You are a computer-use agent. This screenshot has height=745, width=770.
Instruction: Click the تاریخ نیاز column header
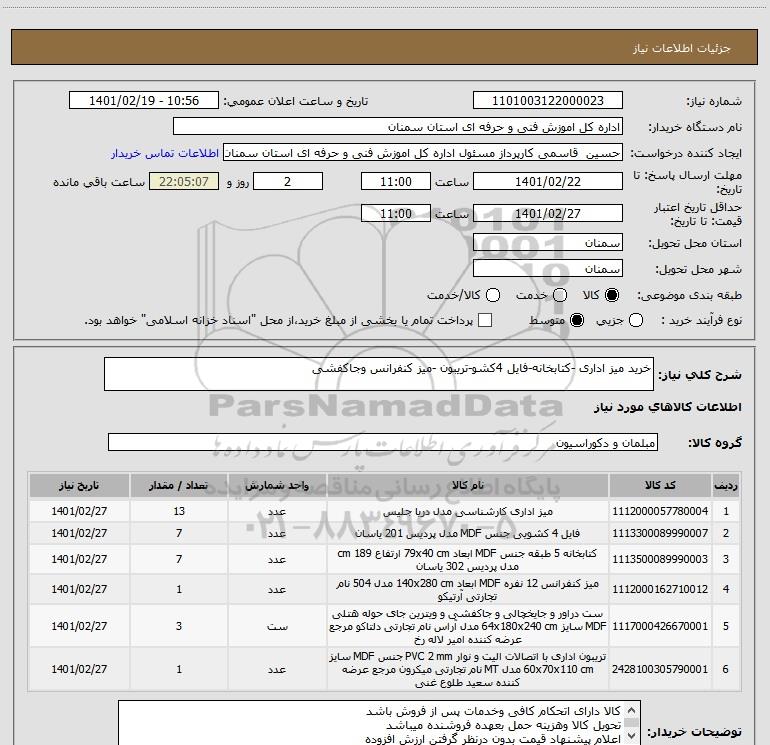tap(79, 485)
